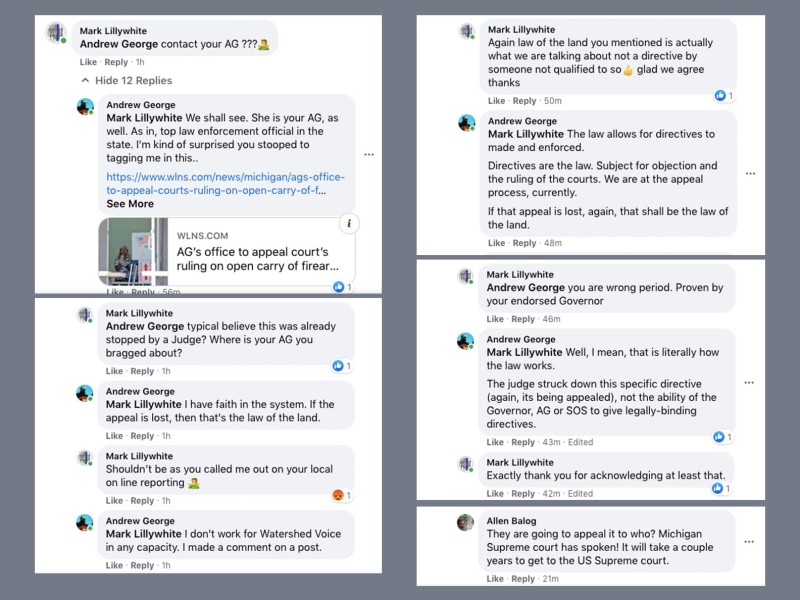The image size is (800, 600).
Task: Click the "Edited" label under "Well, I mean" comment
Action: 580,442
